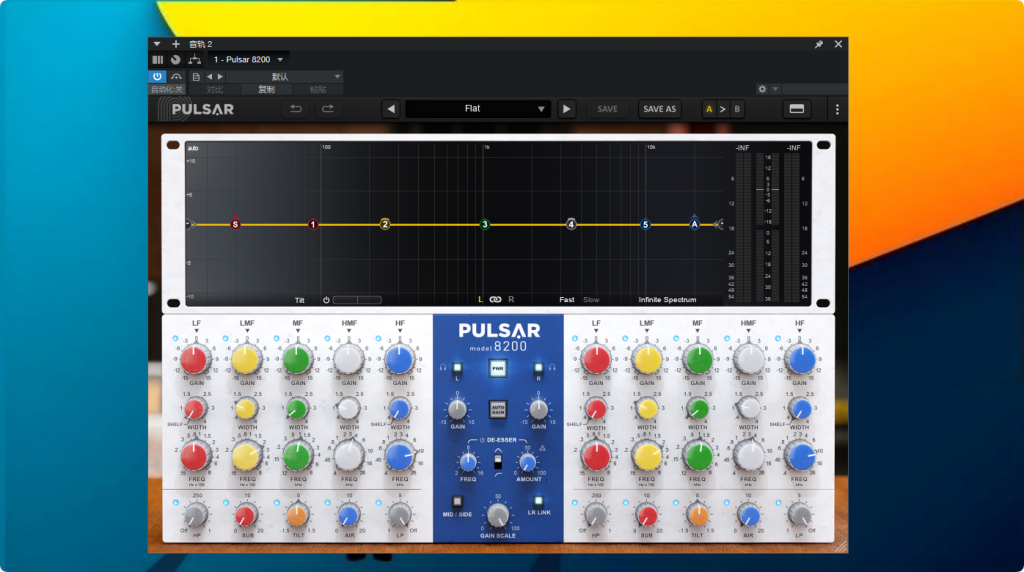Load the previous preset with left arrow
Viewport: 1024px width, 572px height.
(391, 109)
